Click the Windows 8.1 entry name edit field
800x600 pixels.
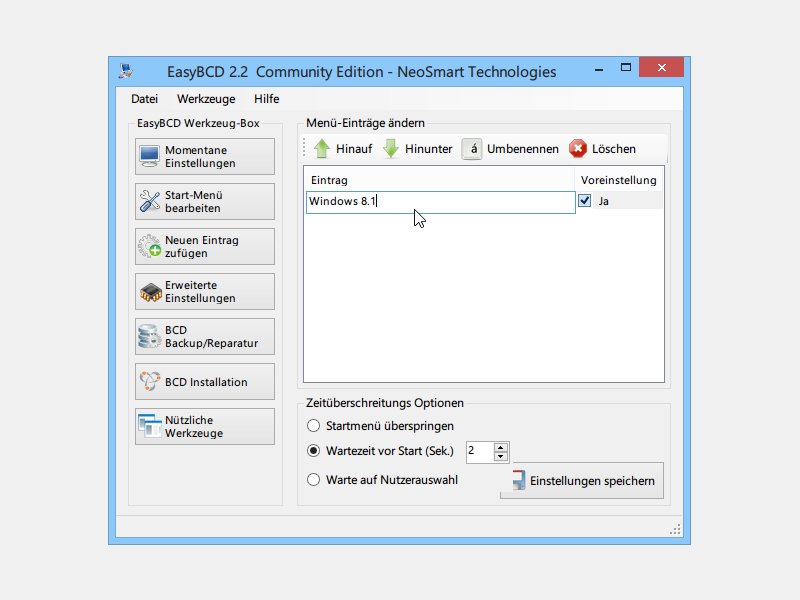[441, 202]
